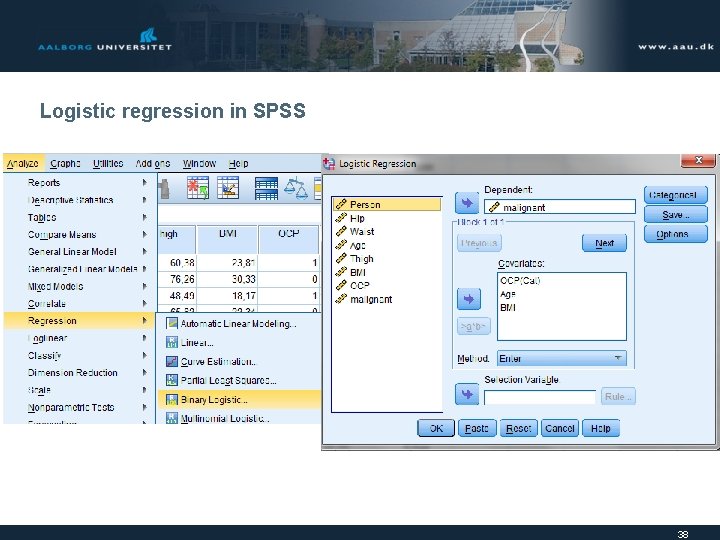Click the Options button
Screen dimensions: 720x540
[675, 234]
